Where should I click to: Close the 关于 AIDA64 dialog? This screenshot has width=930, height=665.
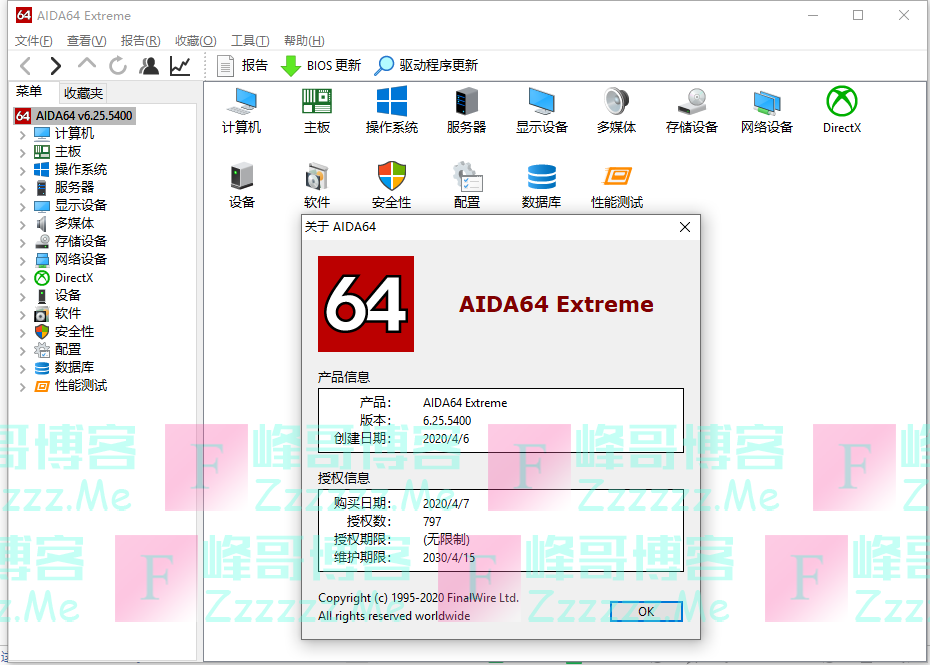coord(685,227)
